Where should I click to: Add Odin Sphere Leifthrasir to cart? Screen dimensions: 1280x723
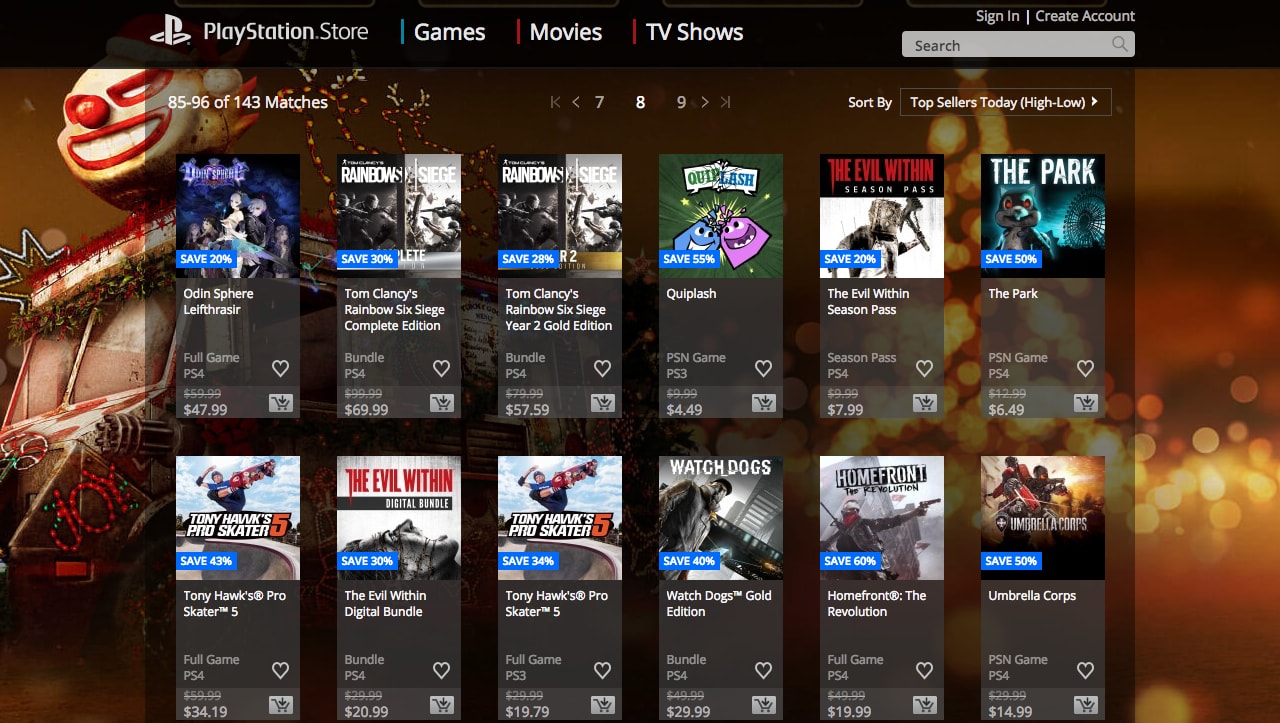point(281,403)
